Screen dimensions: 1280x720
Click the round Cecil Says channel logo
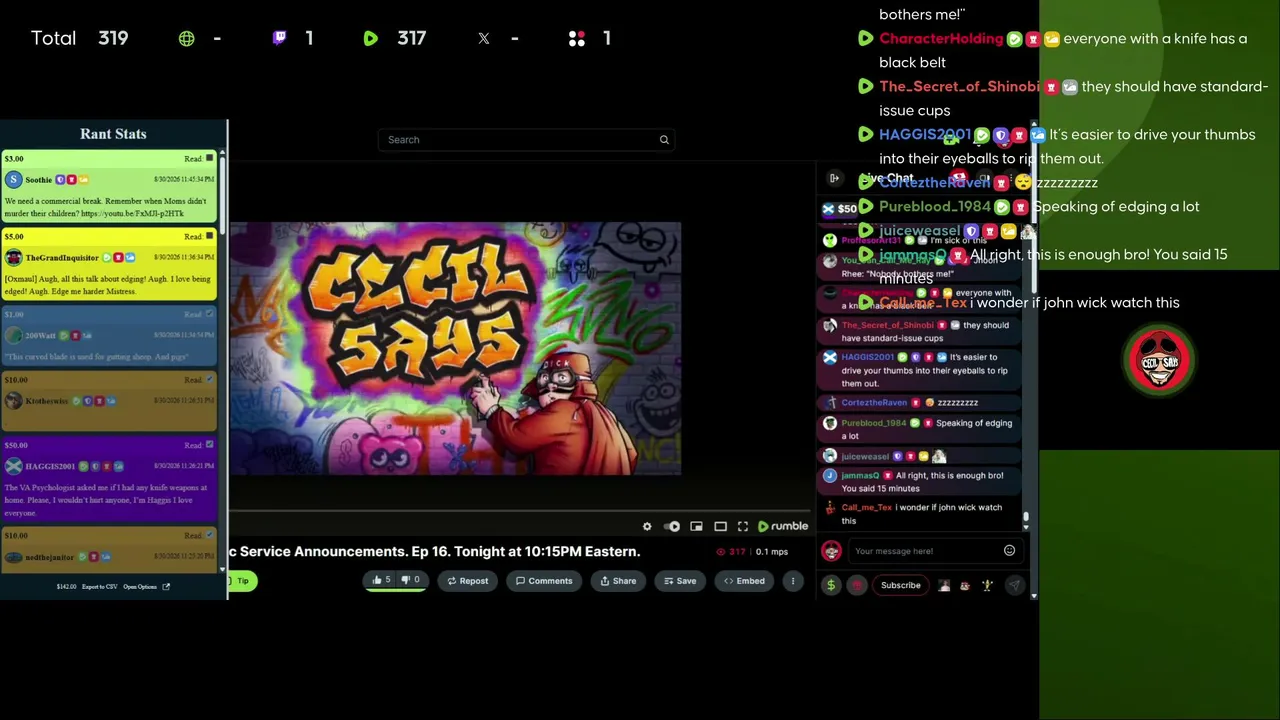click(x=1159, y=360)
